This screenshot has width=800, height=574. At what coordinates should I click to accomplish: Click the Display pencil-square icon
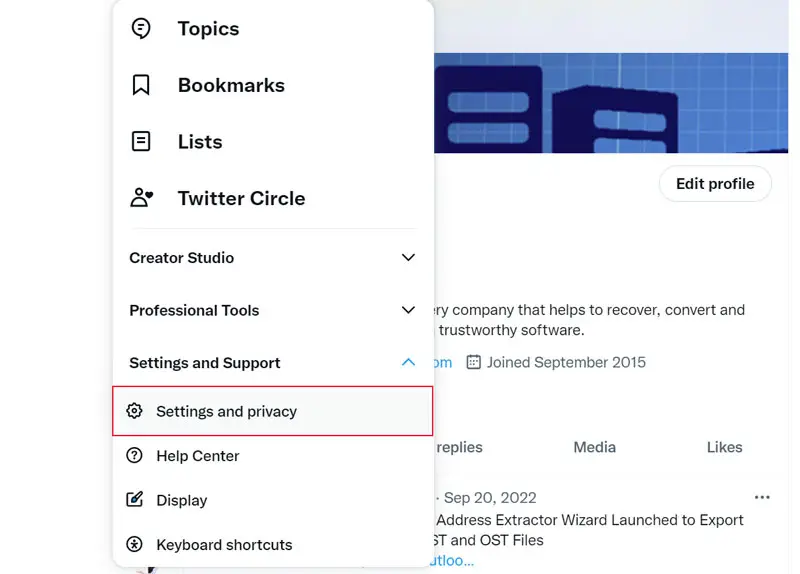[135, 500]
